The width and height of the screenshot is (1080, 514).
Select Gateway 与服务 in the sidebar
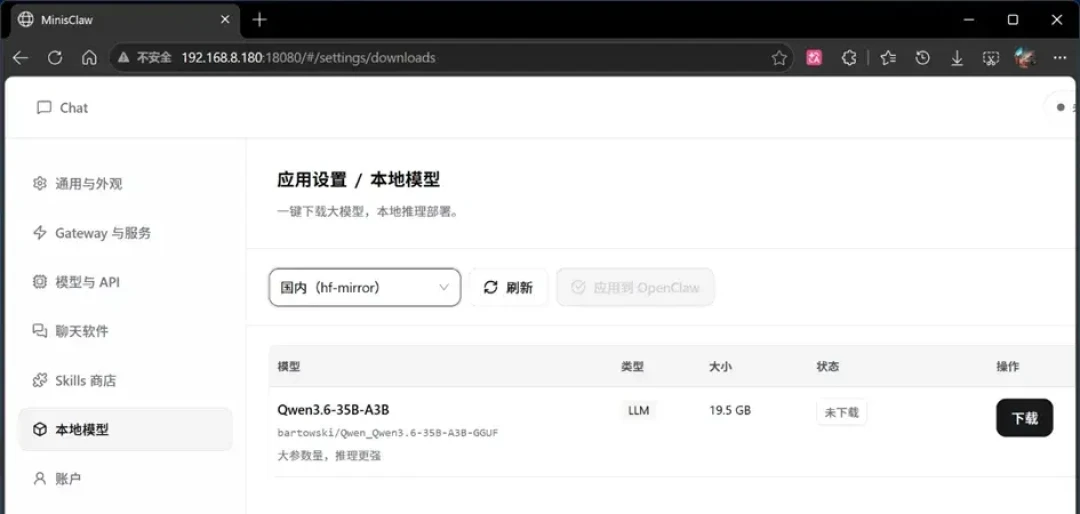(x=125, y=233)
